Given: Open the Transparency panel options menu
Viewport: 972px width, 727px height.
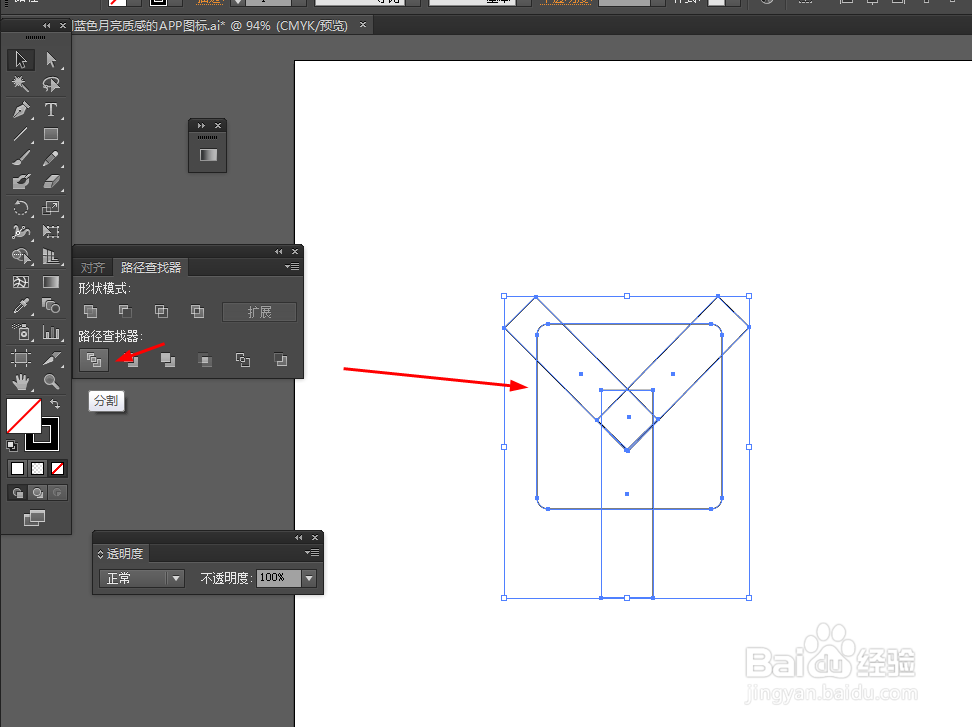Looking at the screenshot, I should [312, 552].
